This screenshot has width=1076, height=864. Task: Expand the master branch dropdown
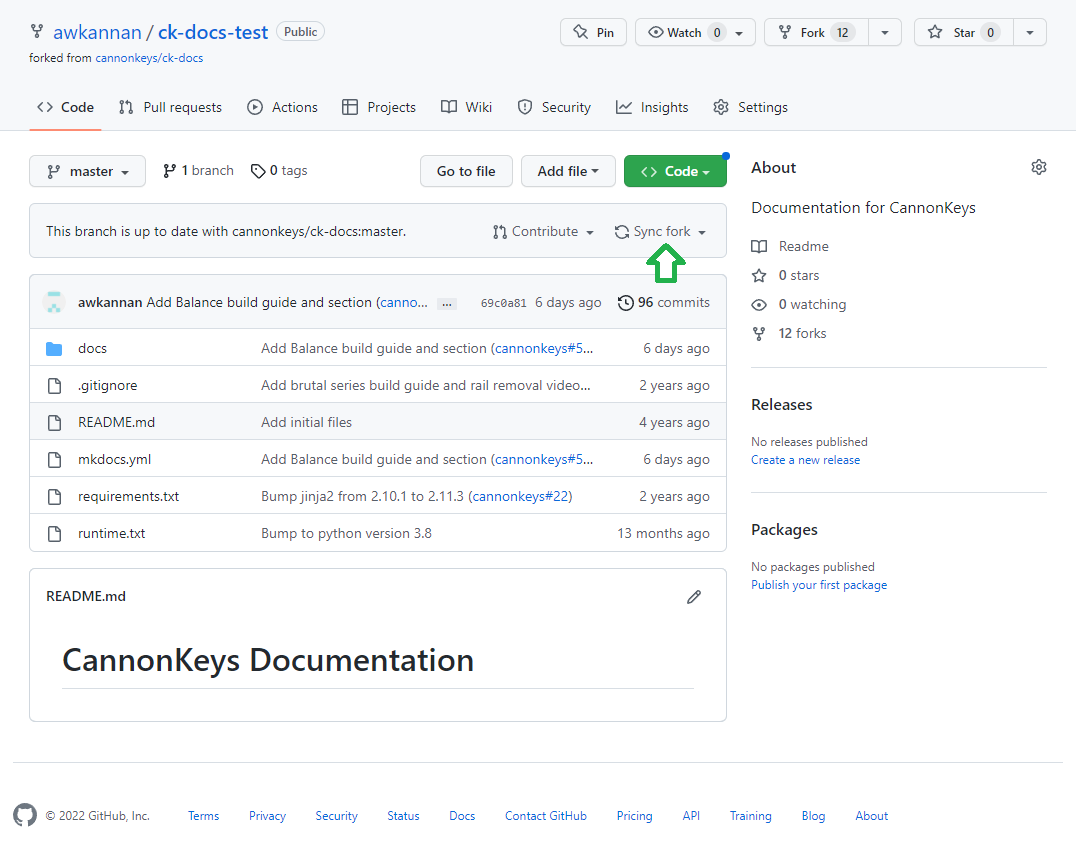coord(87,171)
